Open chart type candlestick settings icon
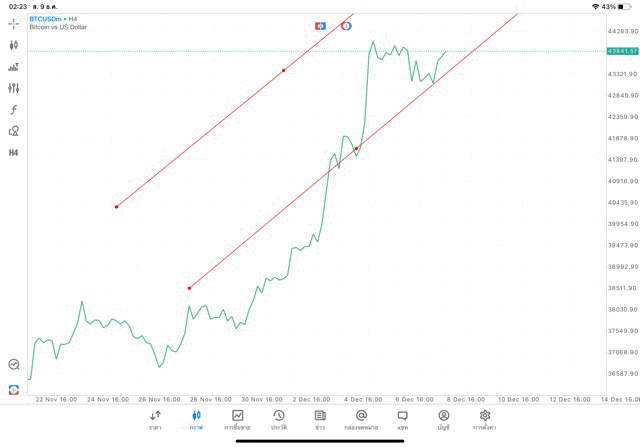This screenshot has height=447, width=640. tap(14, 45)
